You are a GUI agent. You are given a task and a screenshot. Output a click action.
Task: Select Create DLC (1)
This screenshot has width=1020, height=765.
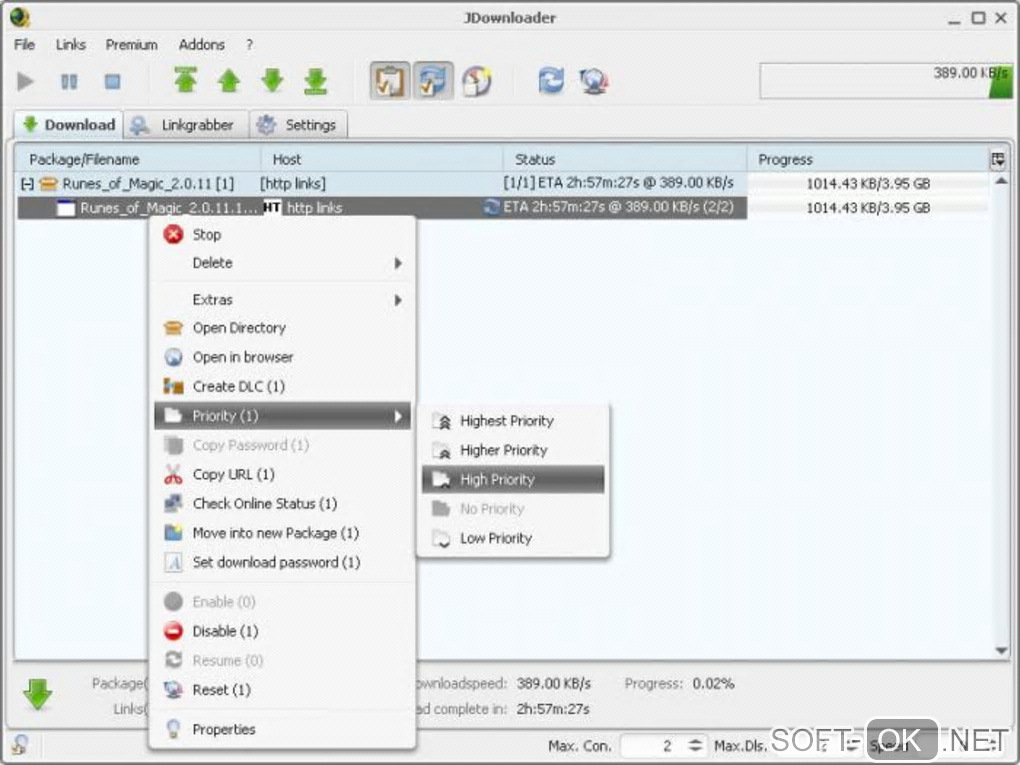pos(282,386)
